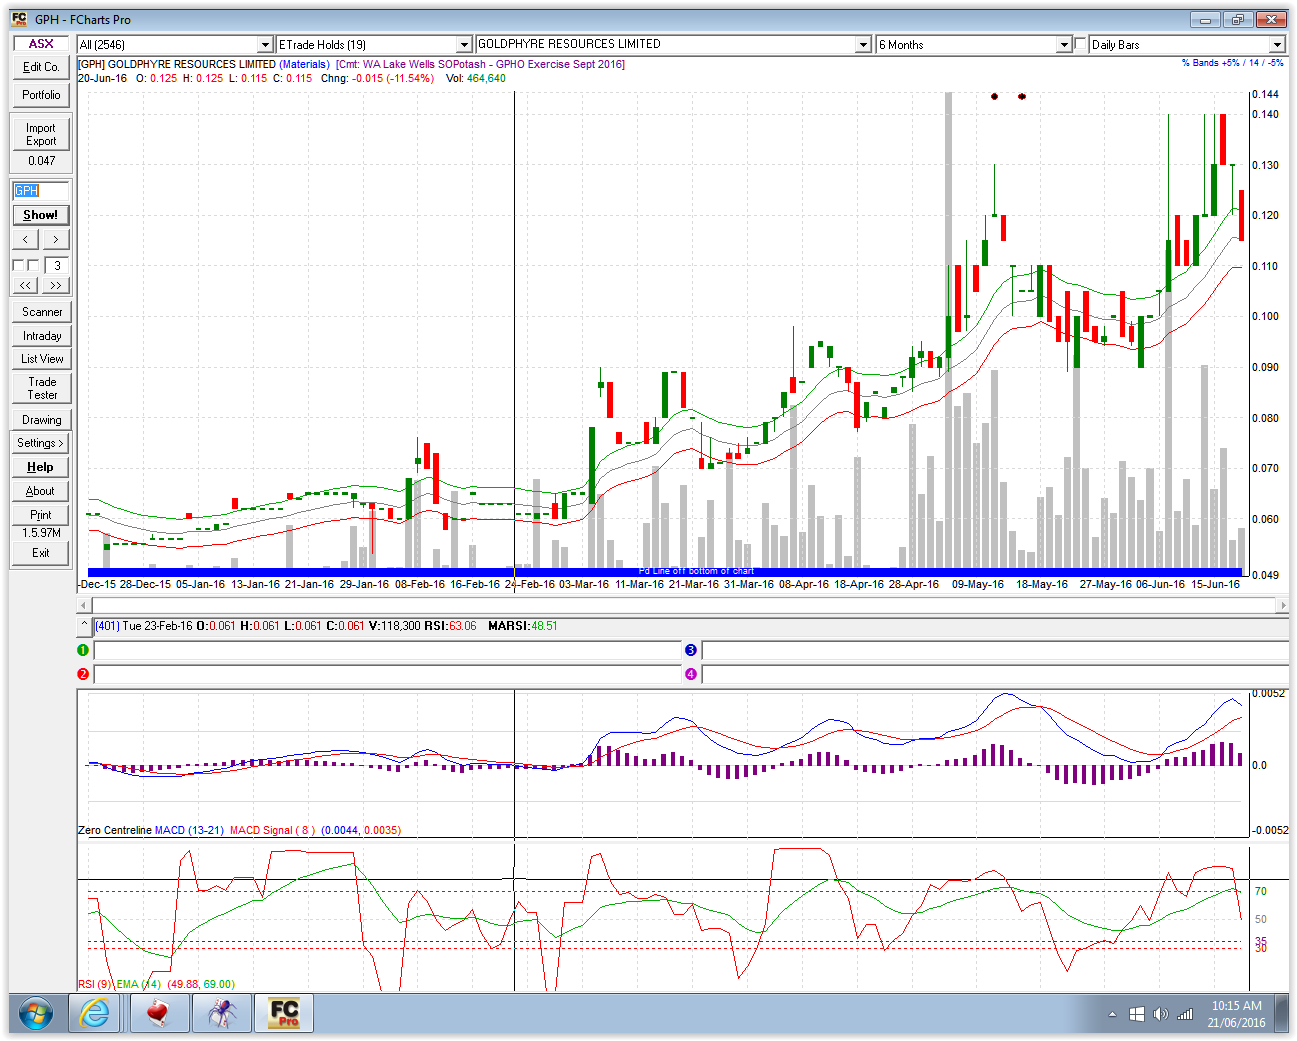This screenshot has height=1041, width=1297.
Task: Open the volume control in the system tray
Action: [1160, 1014]
